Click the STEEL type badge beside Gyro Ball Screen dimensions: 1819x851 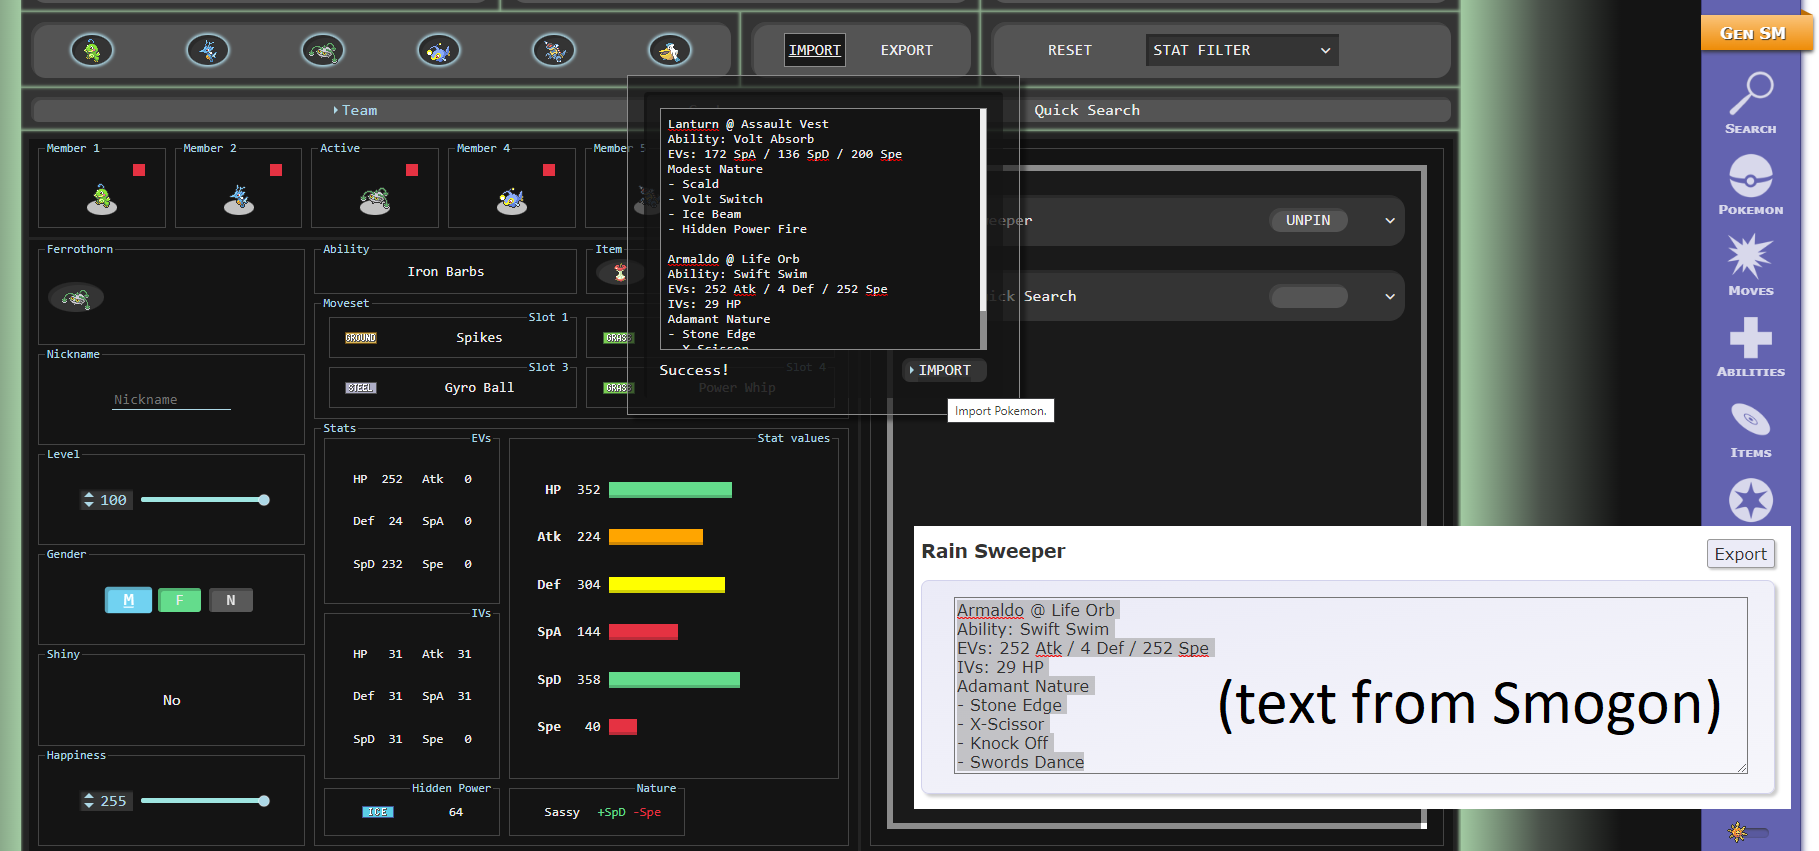pyautogui.click(x=361, y=388)
